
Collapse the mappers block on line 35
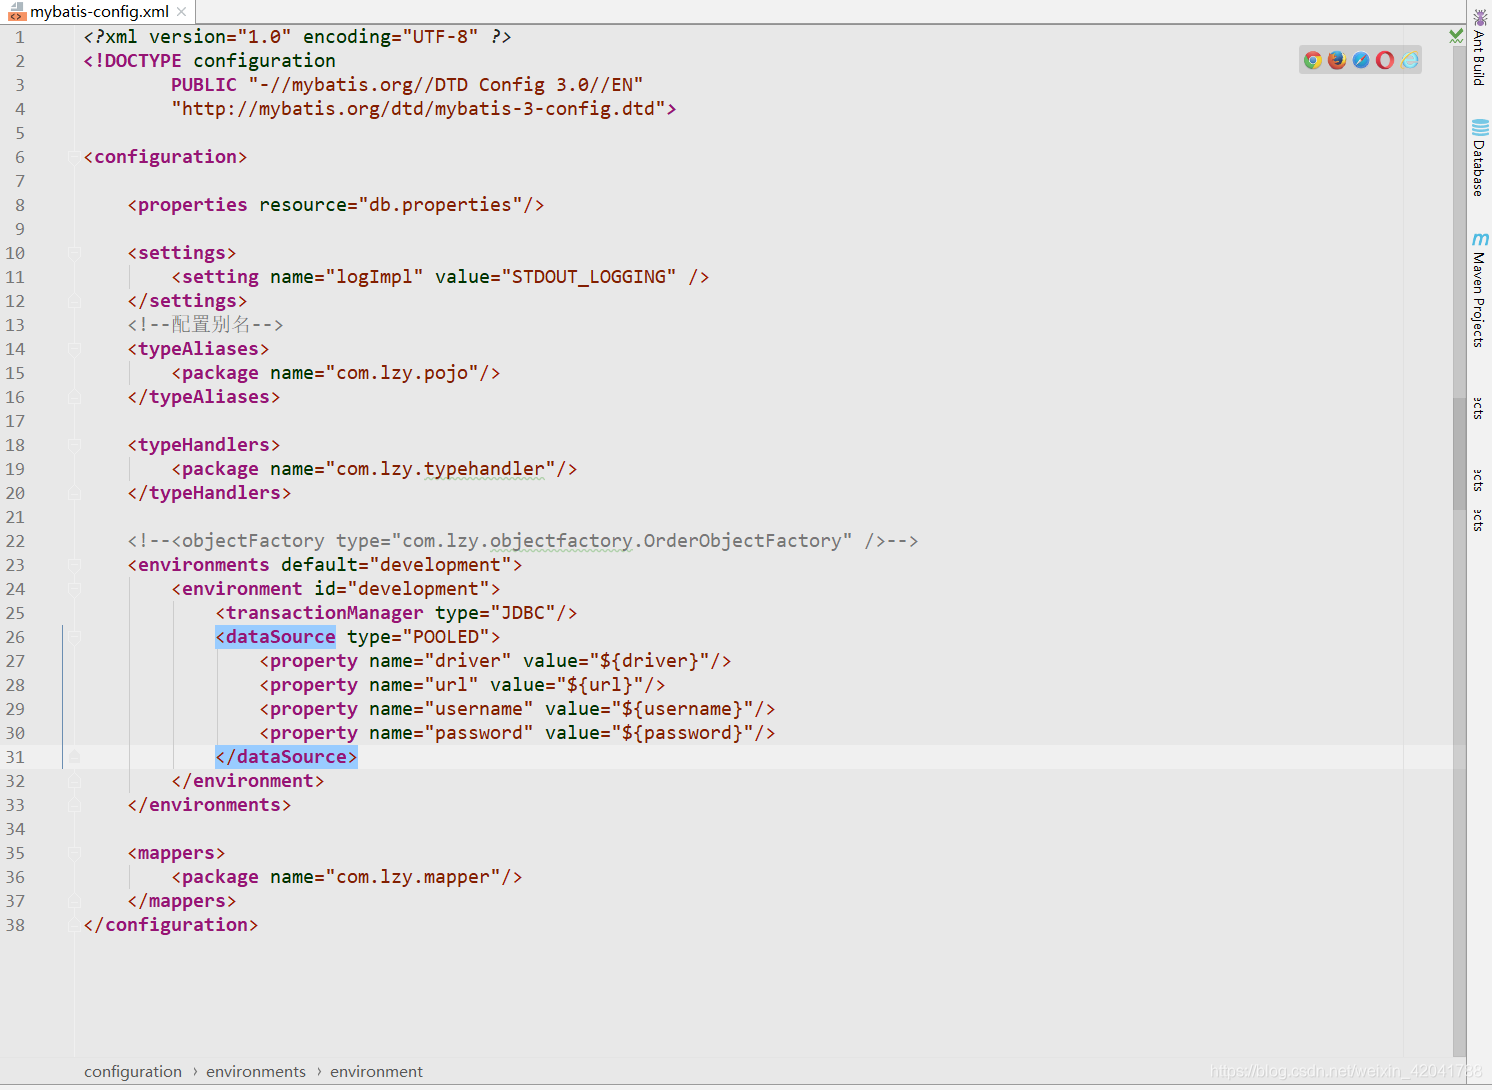coord(74,853)
